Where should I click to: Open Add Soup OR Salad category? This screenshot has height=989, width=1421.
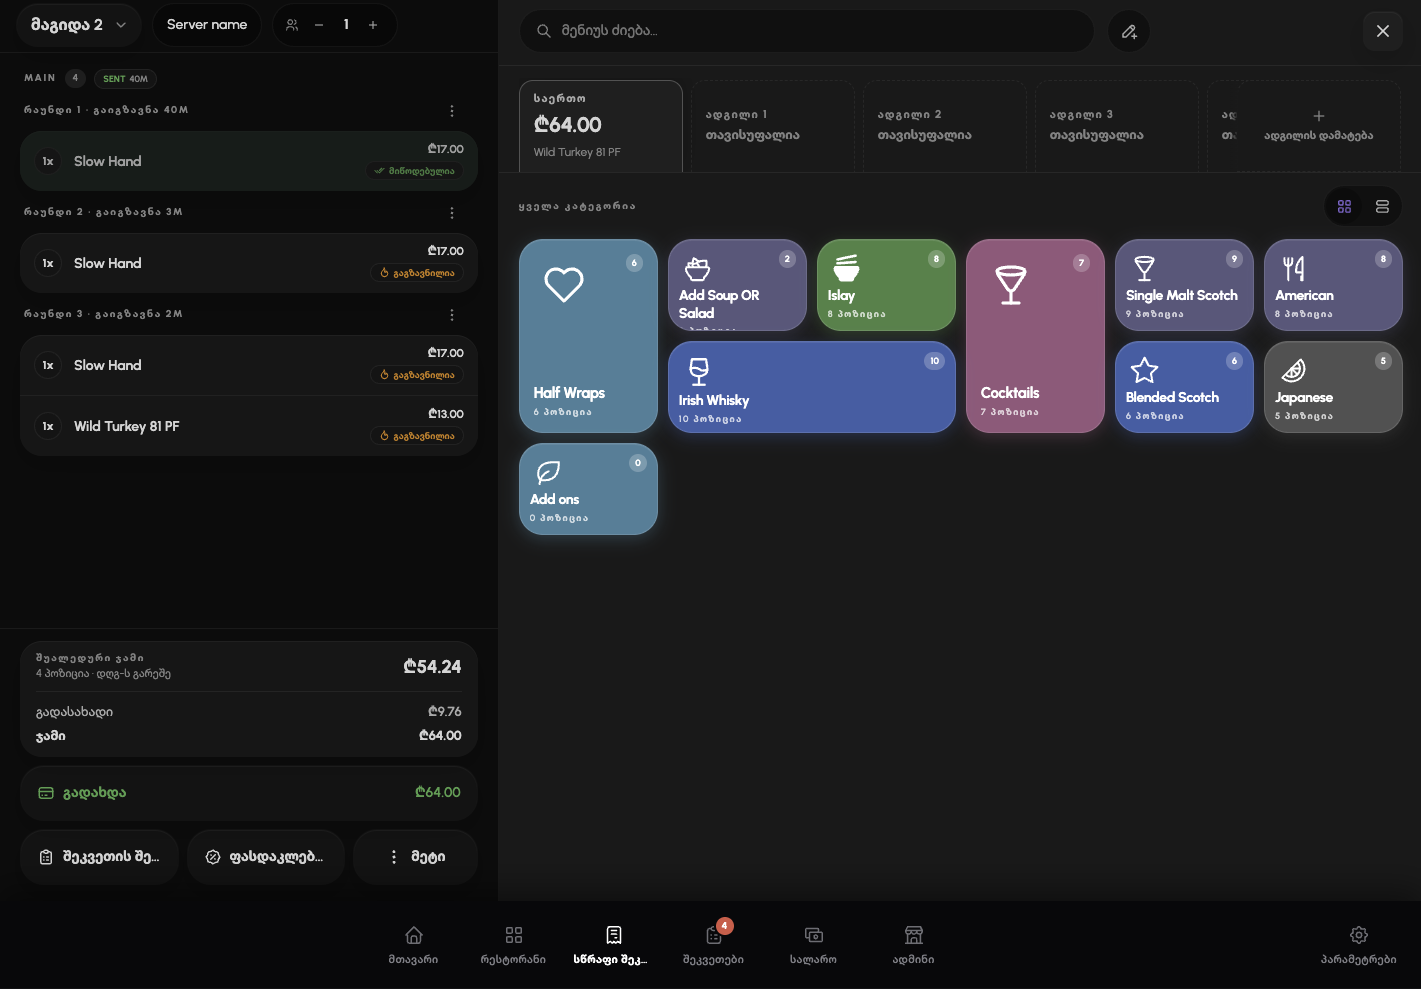point(737,285)
